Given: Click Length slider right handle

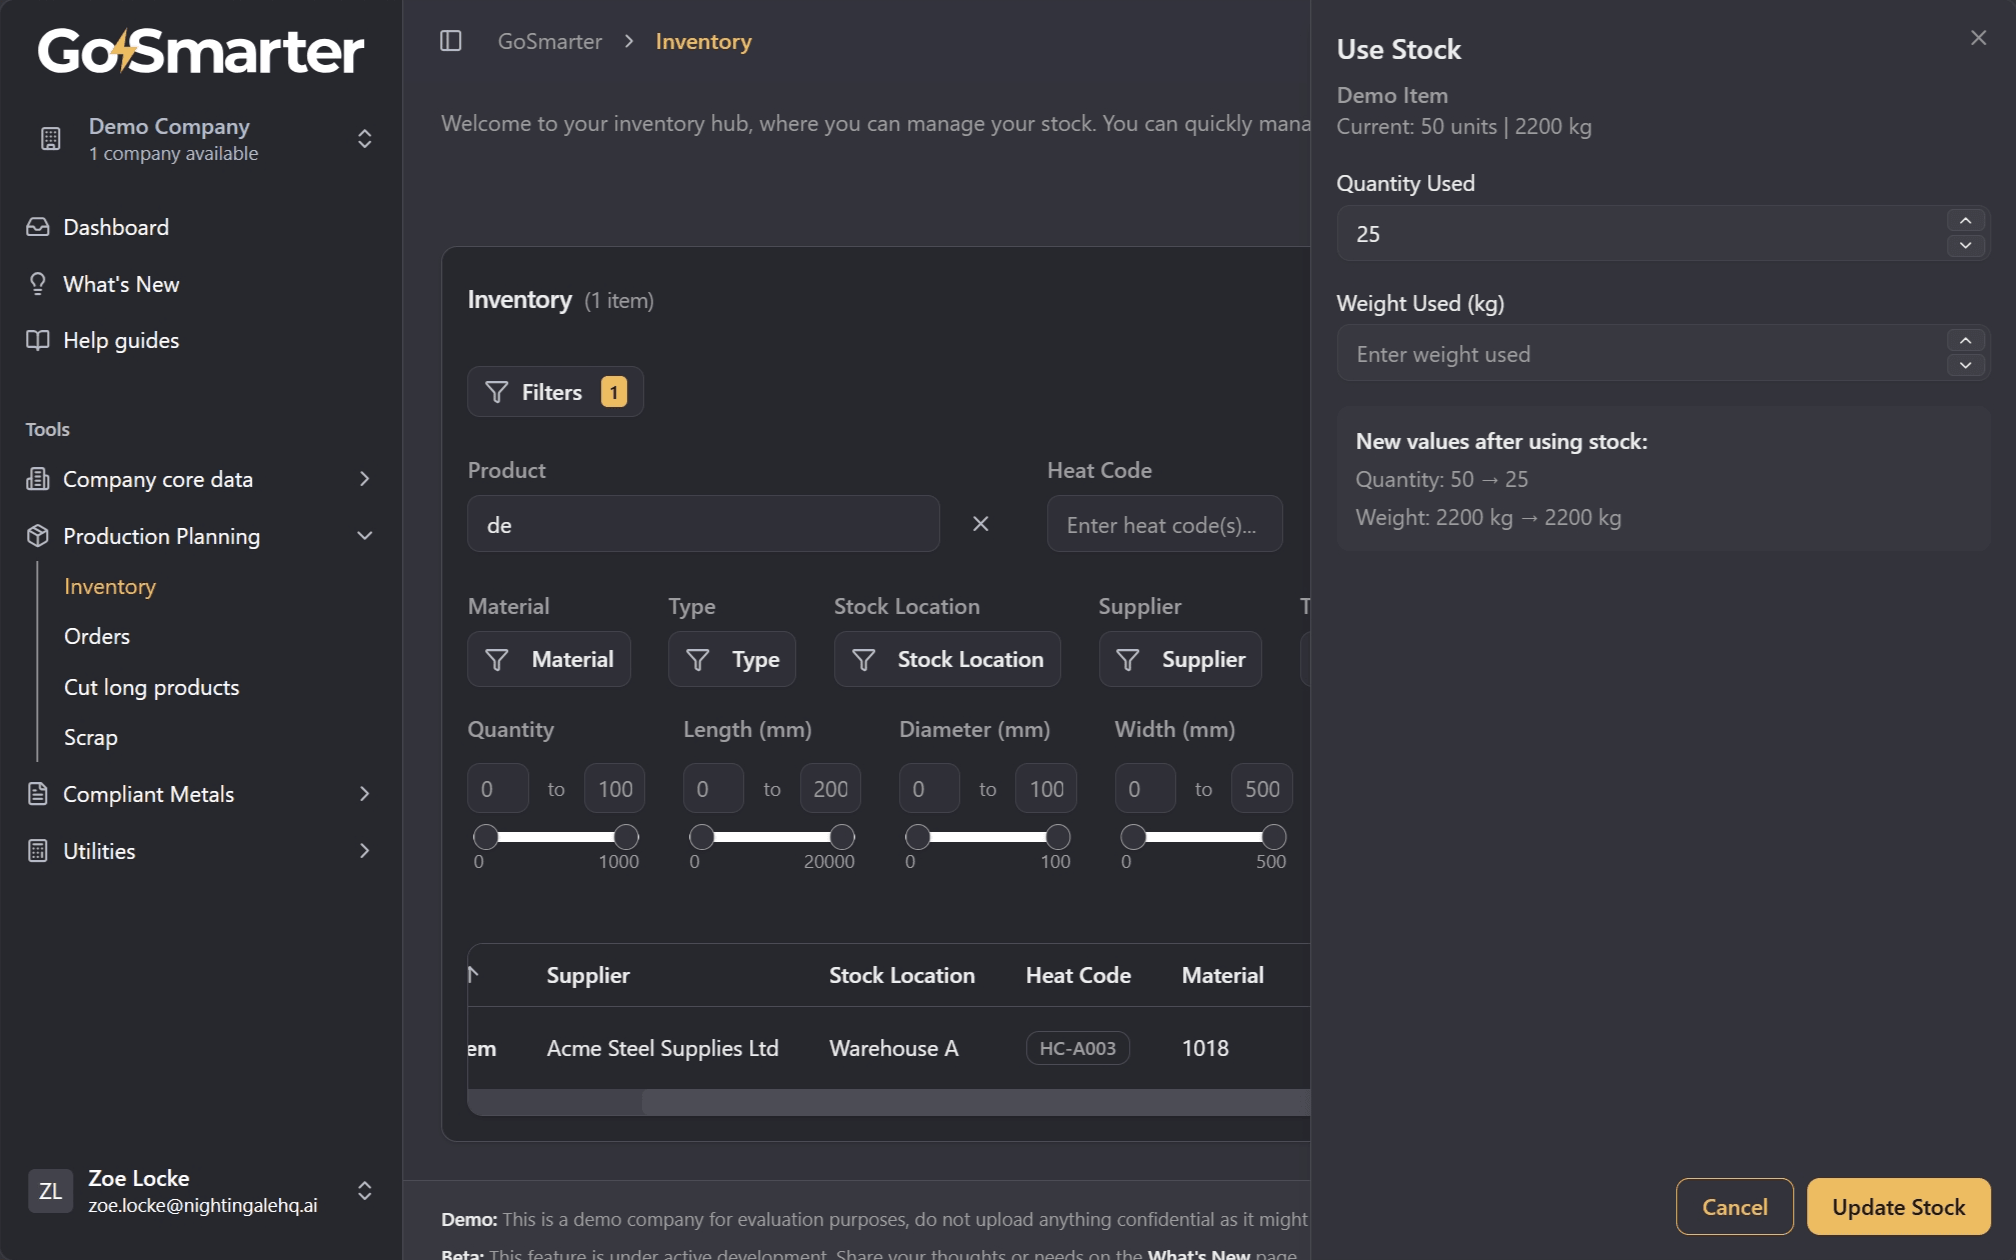Looking at the screenshot, I should tap(842, 836).
